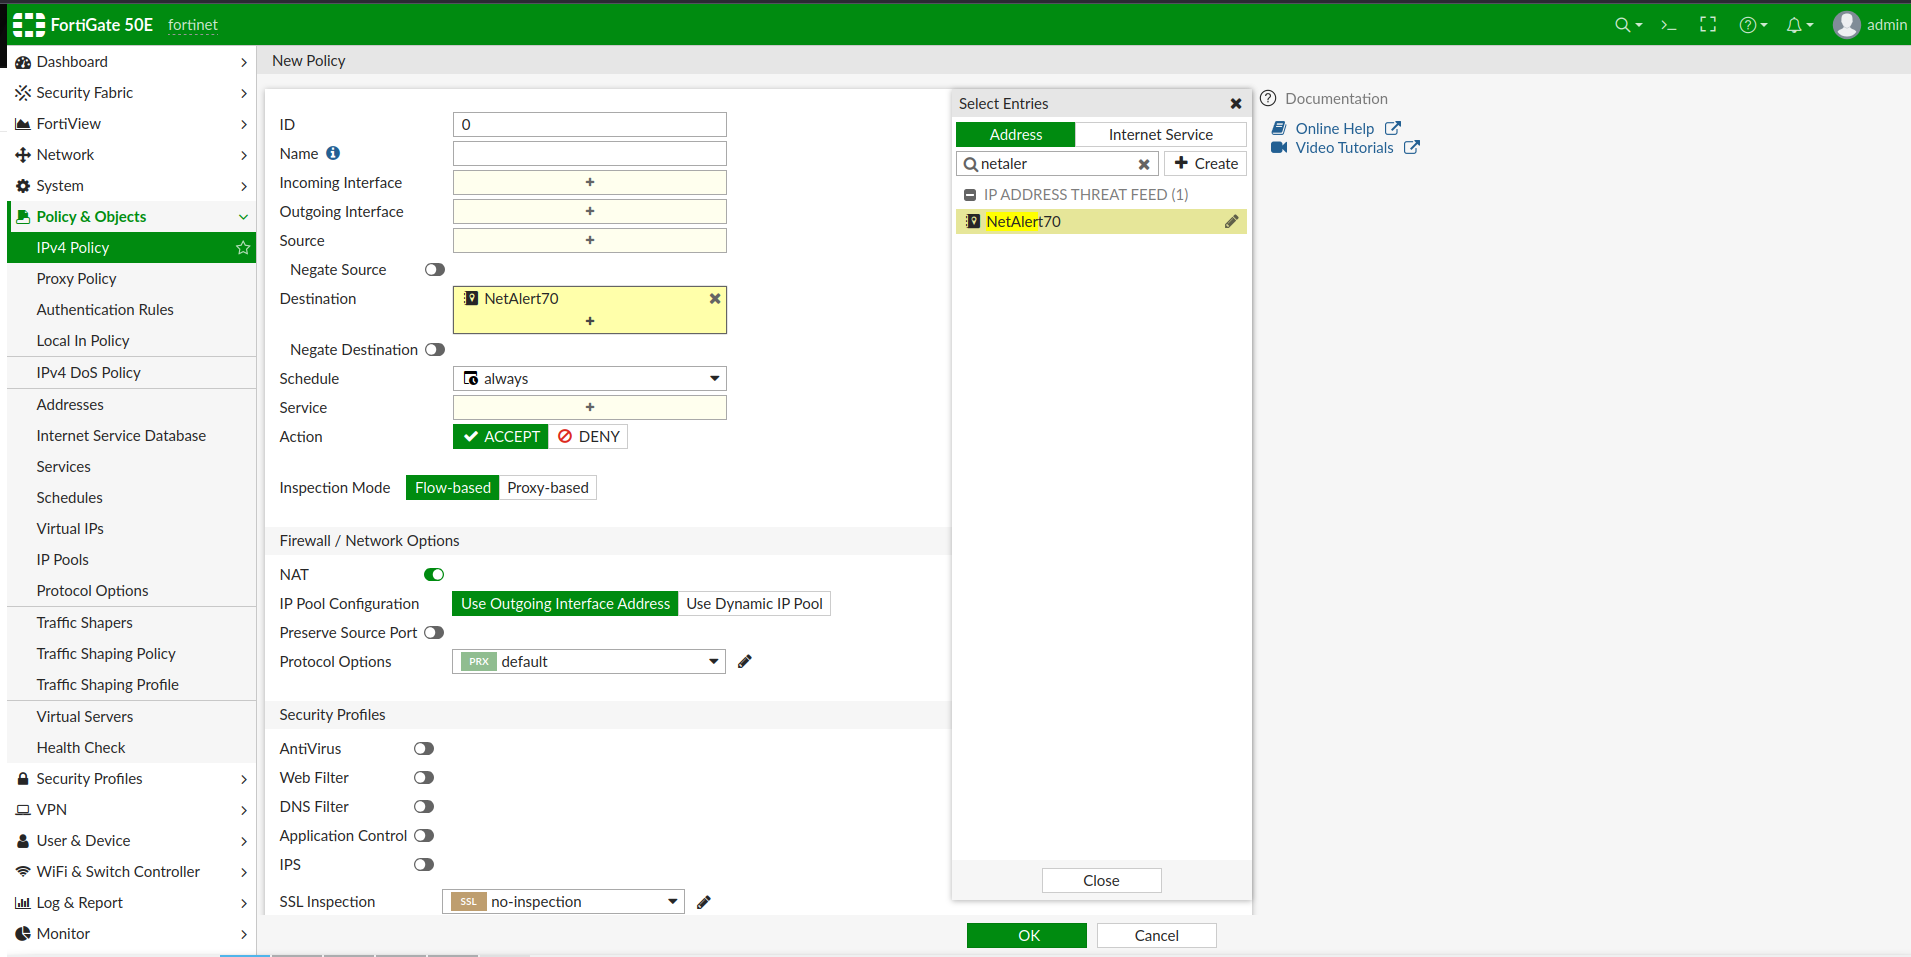Click the Documentation question icon
The width and height of the screenshot is (1911, 957).
pos(1268,98)
